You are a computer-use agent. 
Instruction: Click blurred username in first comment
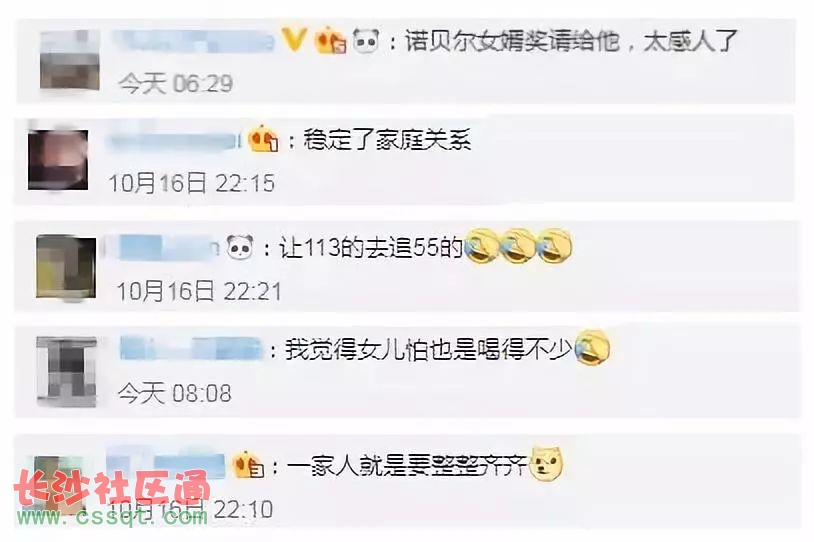click(194, 40)
